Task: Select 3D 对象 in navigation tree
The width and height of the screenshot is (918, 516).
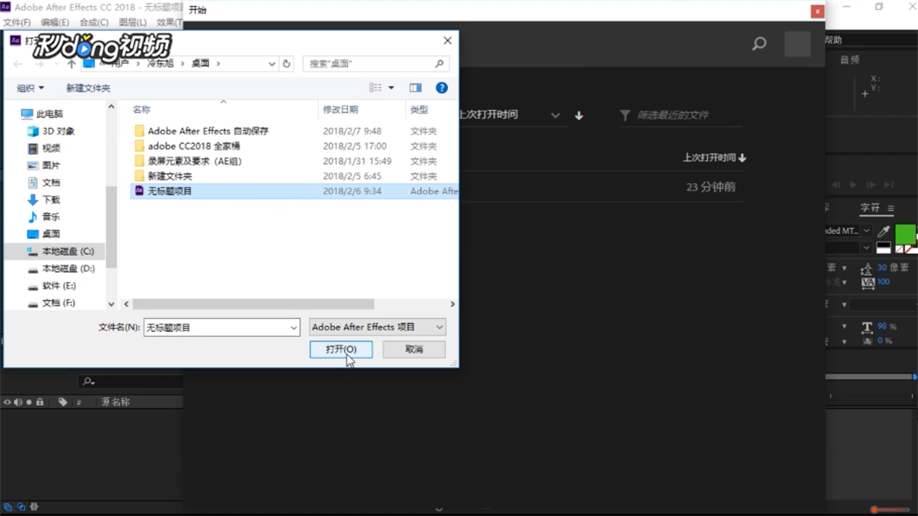Action: 52,131
